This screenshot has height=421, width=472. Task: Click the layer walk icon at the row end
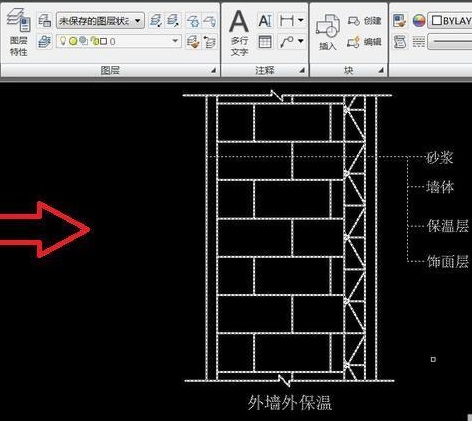[210, 42]
